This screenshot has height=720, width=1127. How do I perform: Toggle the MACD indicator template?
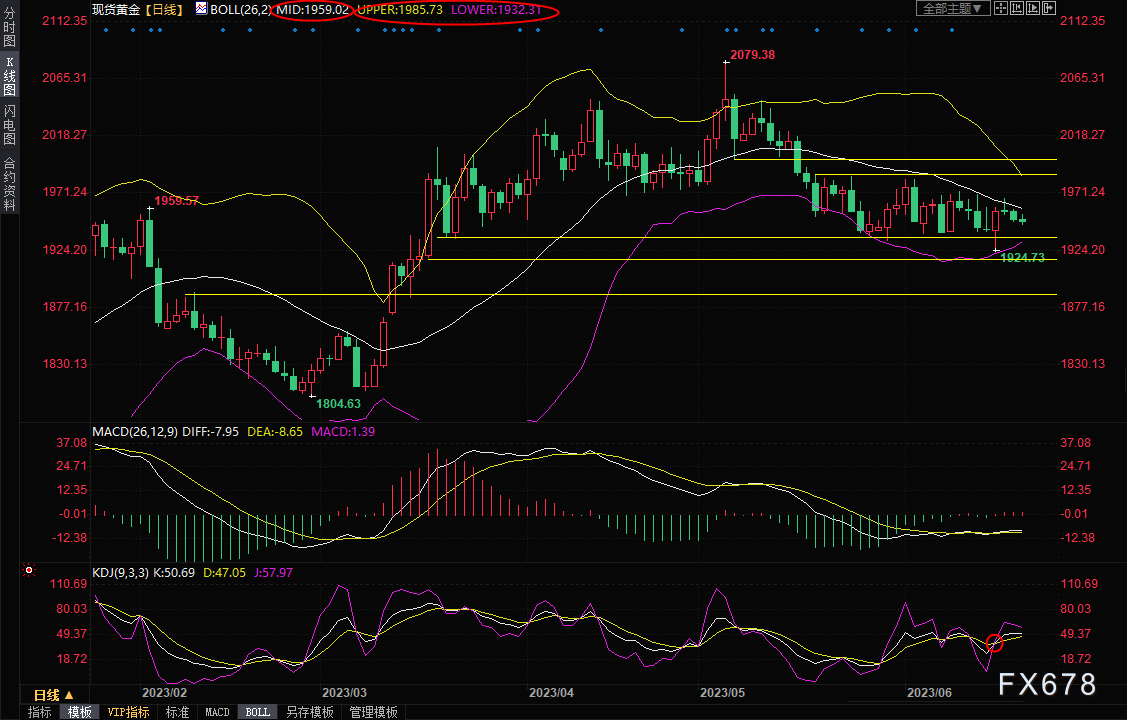tap(217, 712)
